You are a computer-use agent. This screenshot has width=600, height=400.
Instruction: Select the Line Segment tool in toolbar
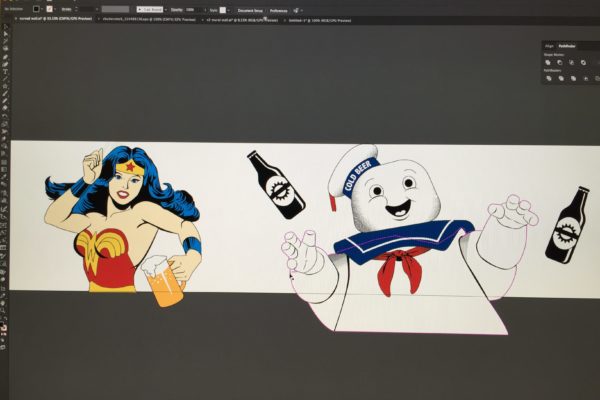click(5, 79)
